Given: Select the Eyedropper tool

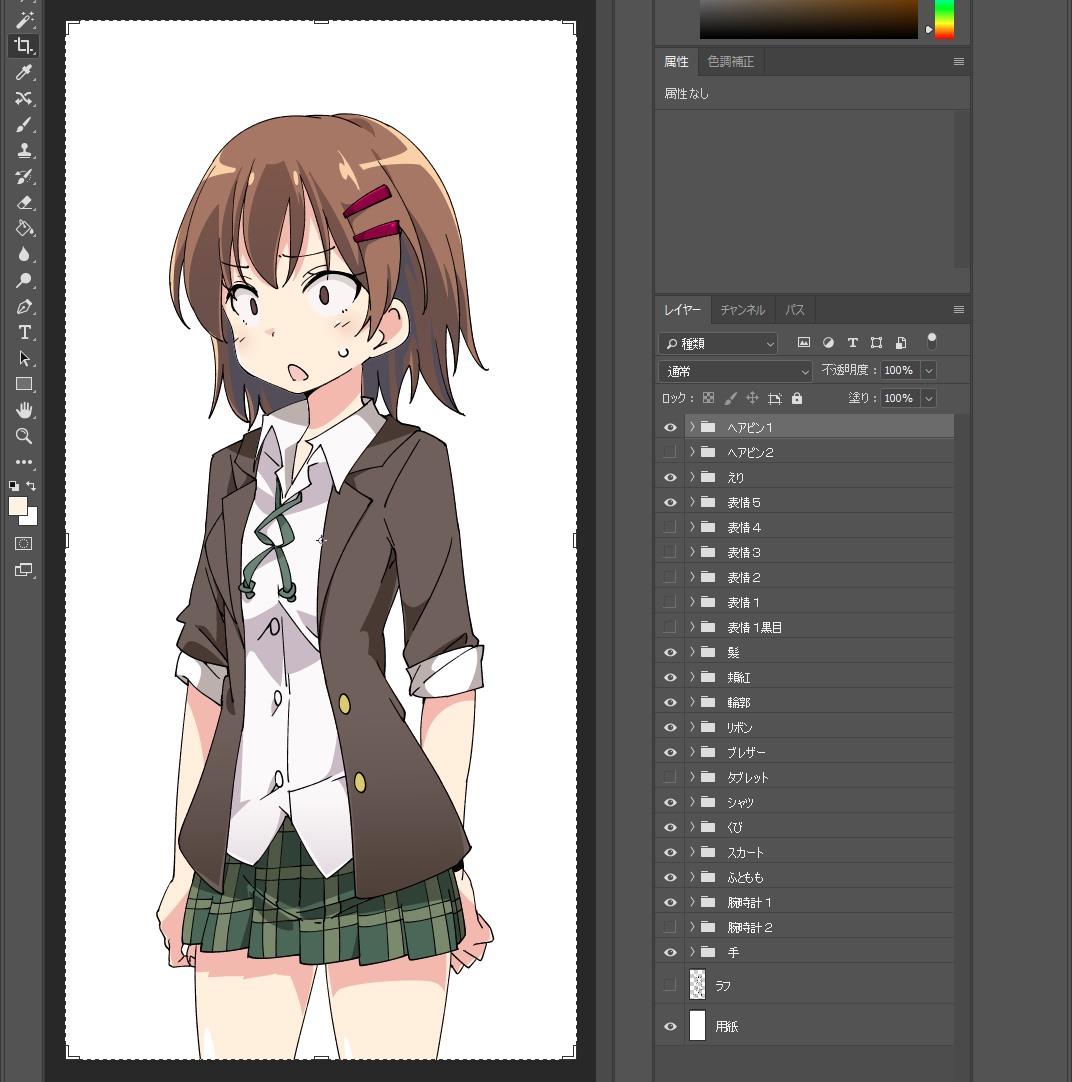Looking at the screenshot, I should pos(24,72).
